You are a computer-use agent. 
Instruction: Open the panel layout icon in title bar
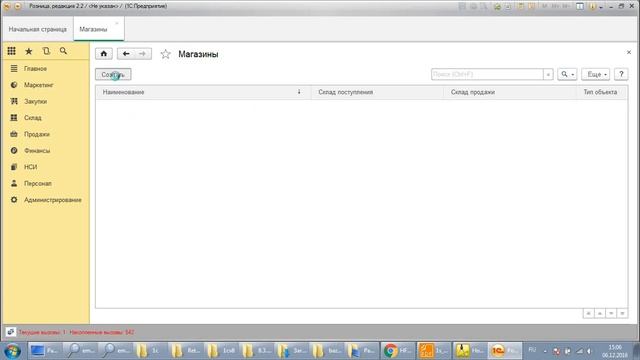point(580,6)
